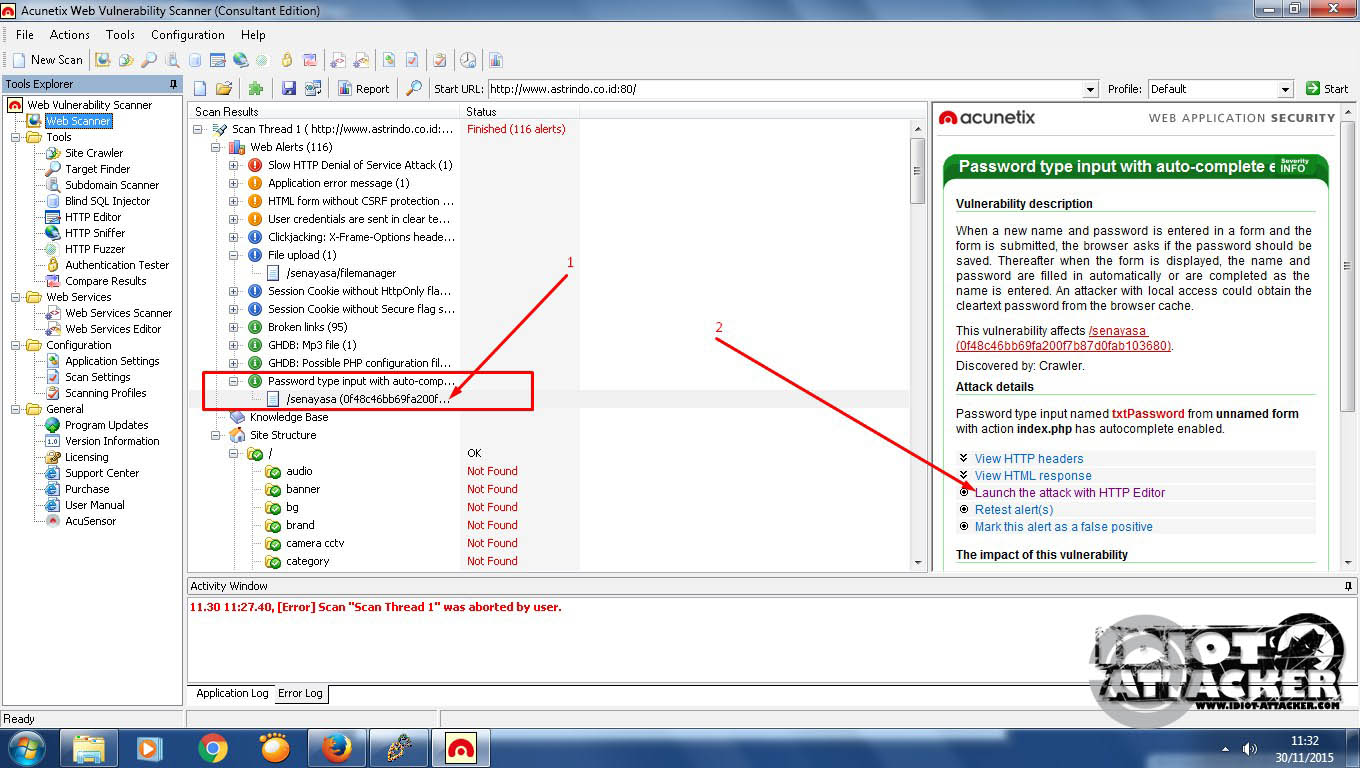Expand Broken links (95) node

click(x=234, y=327)
